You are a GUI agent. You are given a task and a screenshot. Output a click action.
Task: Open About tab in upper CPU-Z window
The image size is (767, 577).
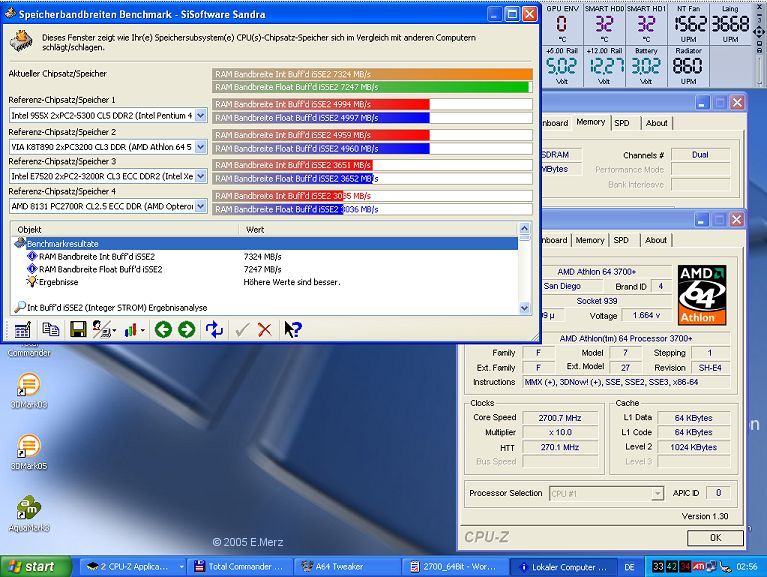click(x=656, y=123)
